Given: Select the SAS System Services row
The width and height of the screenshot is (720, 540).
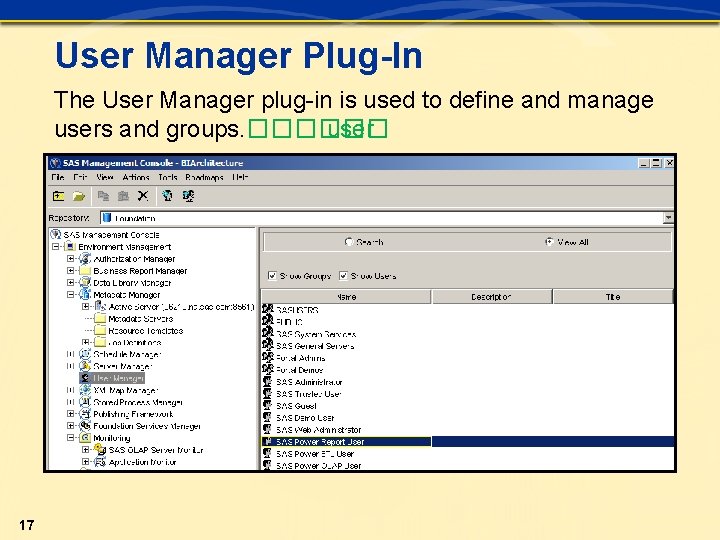Looking at the screenshot, I should click(x=467, y=334).
